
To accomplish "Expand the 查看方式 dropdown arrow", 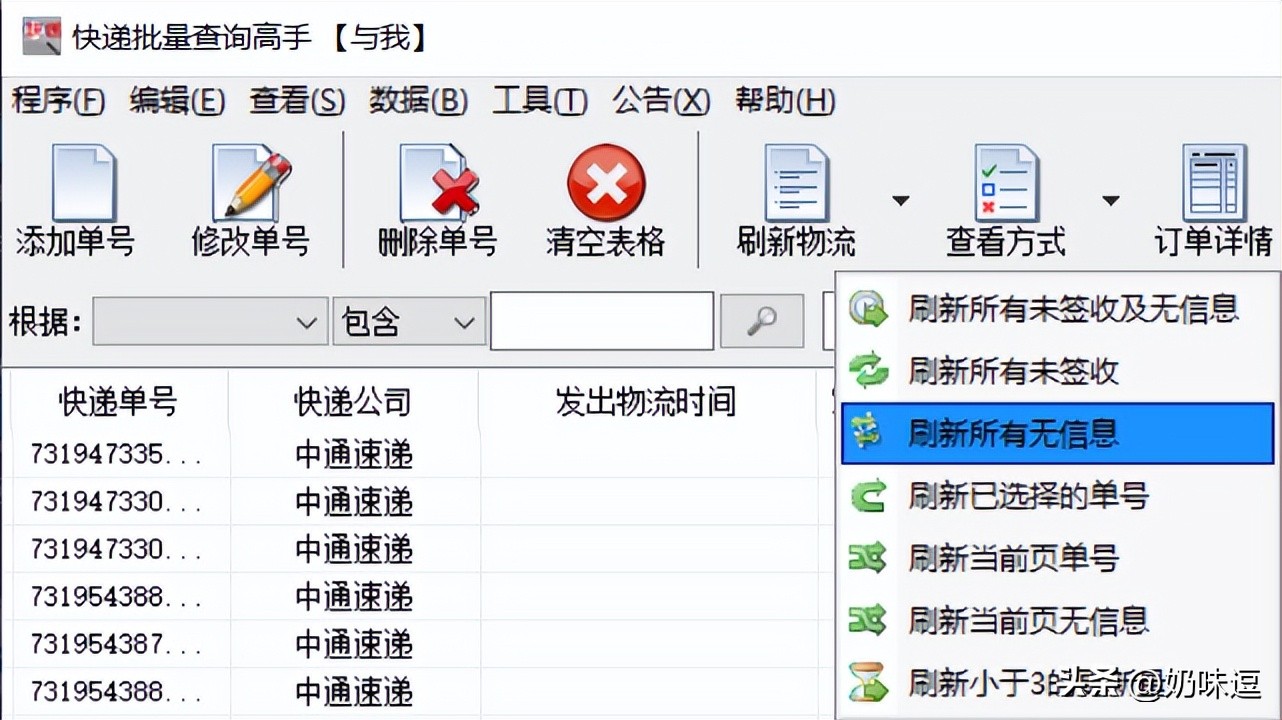I will tap(1110, 201).
